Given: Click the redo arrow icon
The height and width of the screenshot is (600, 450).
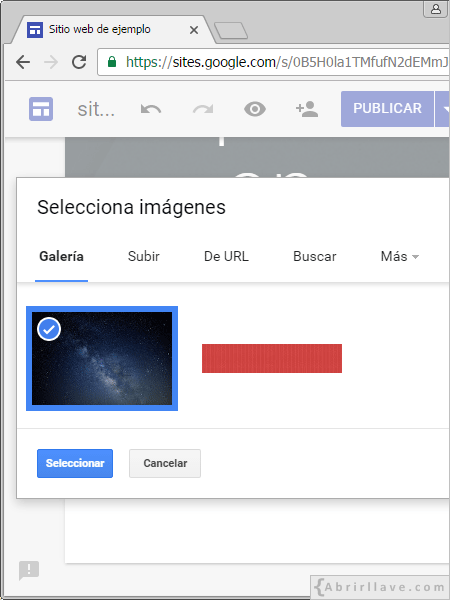Looking at the screenshot, I should point(203,109).
